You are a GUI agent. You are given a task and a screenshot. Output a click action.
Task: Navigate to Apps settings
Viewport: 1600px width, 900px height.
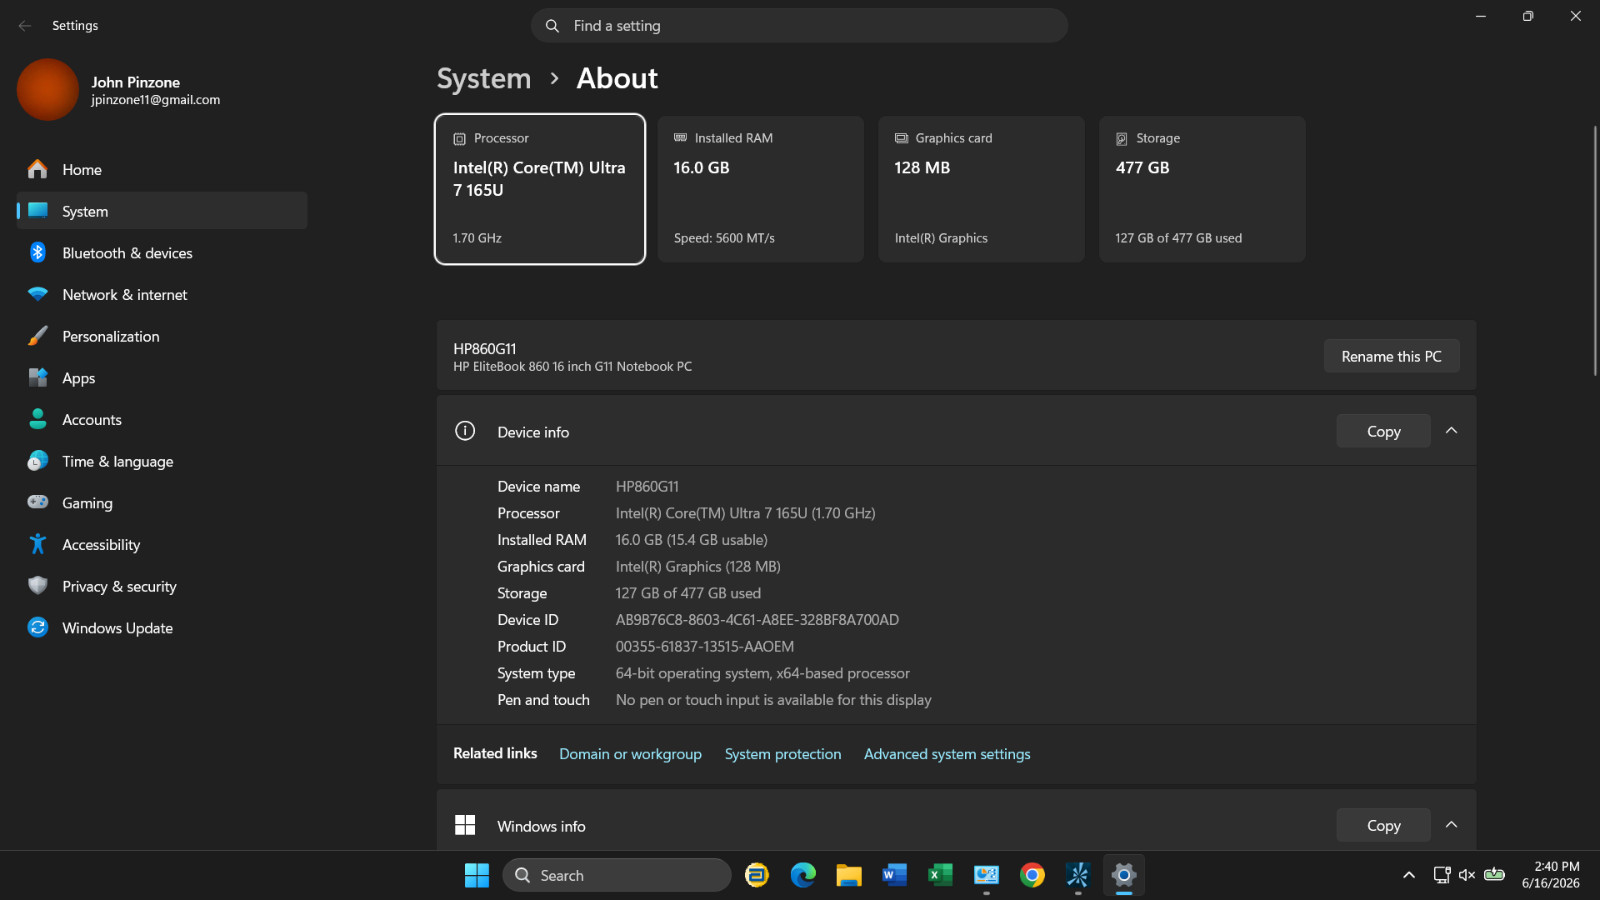point(162,378)
